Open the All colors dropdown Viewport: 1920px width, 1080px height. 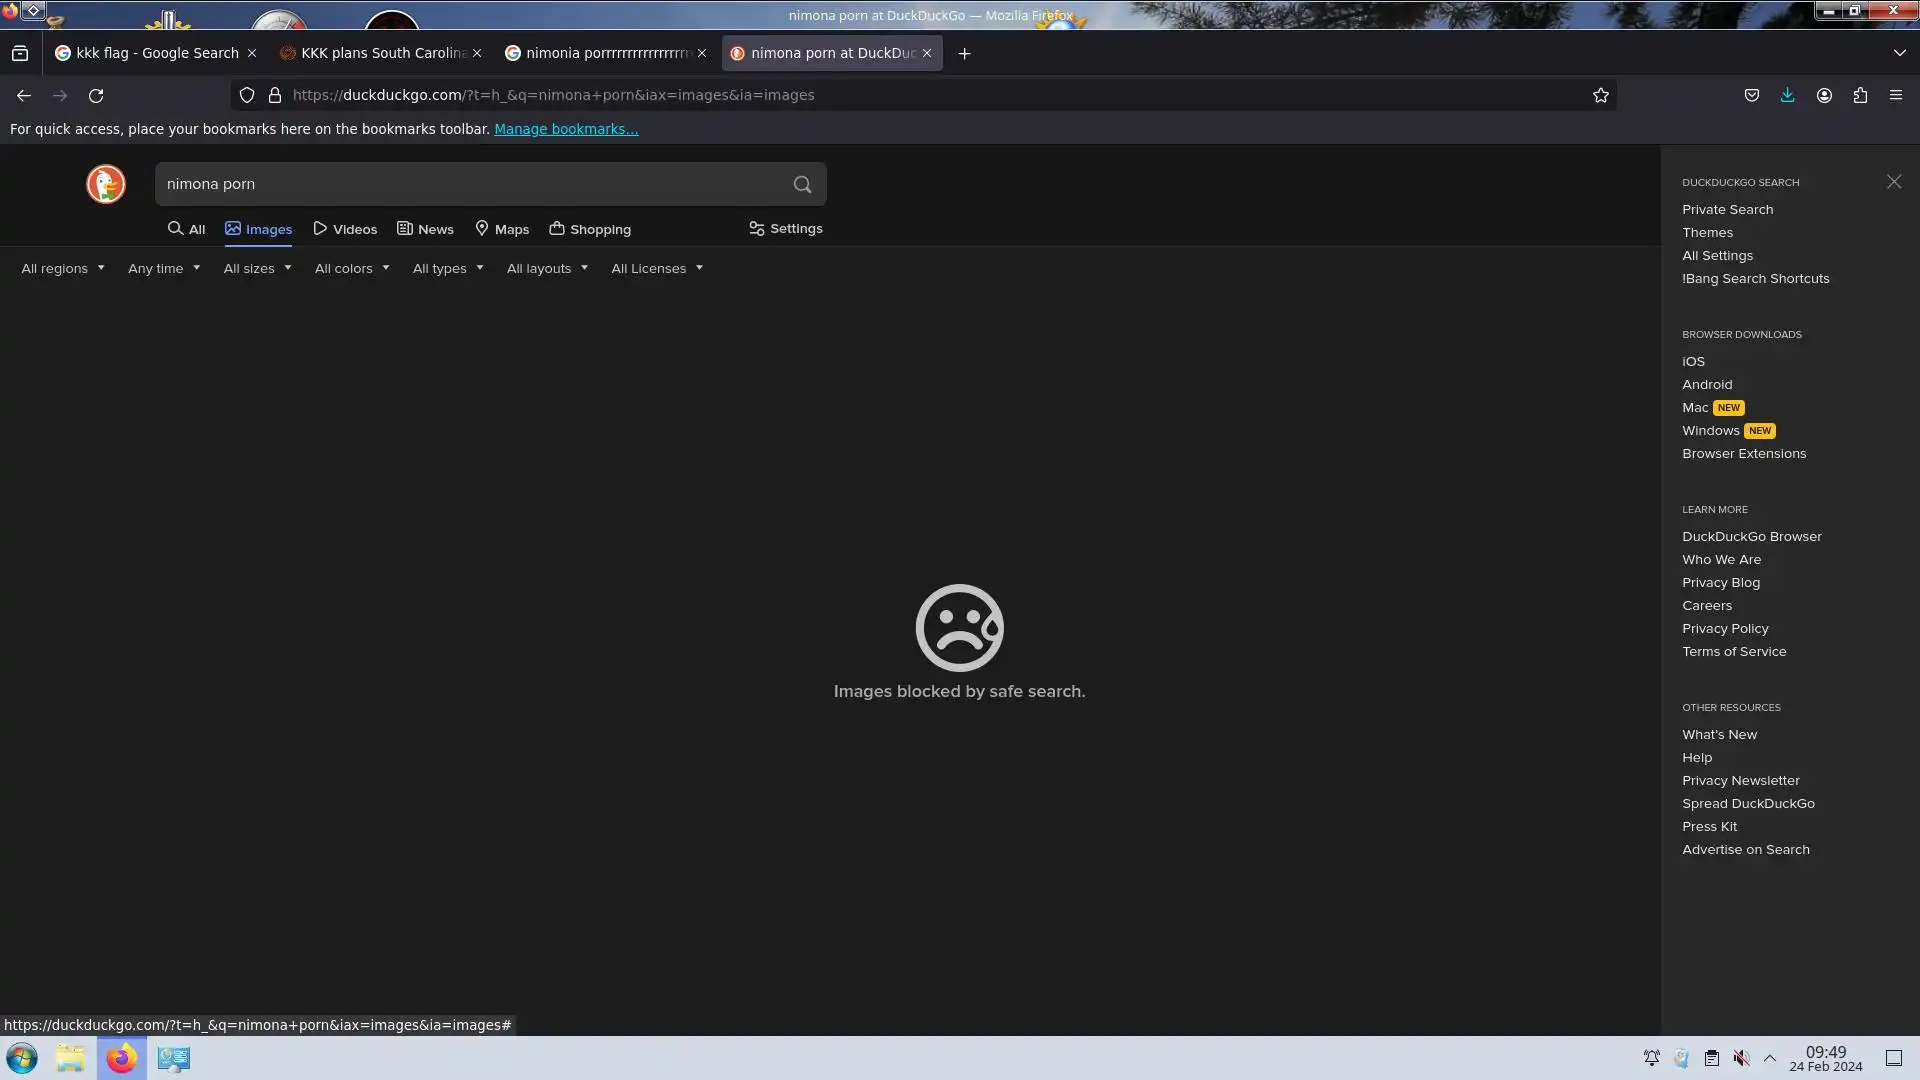coord(351,268)
